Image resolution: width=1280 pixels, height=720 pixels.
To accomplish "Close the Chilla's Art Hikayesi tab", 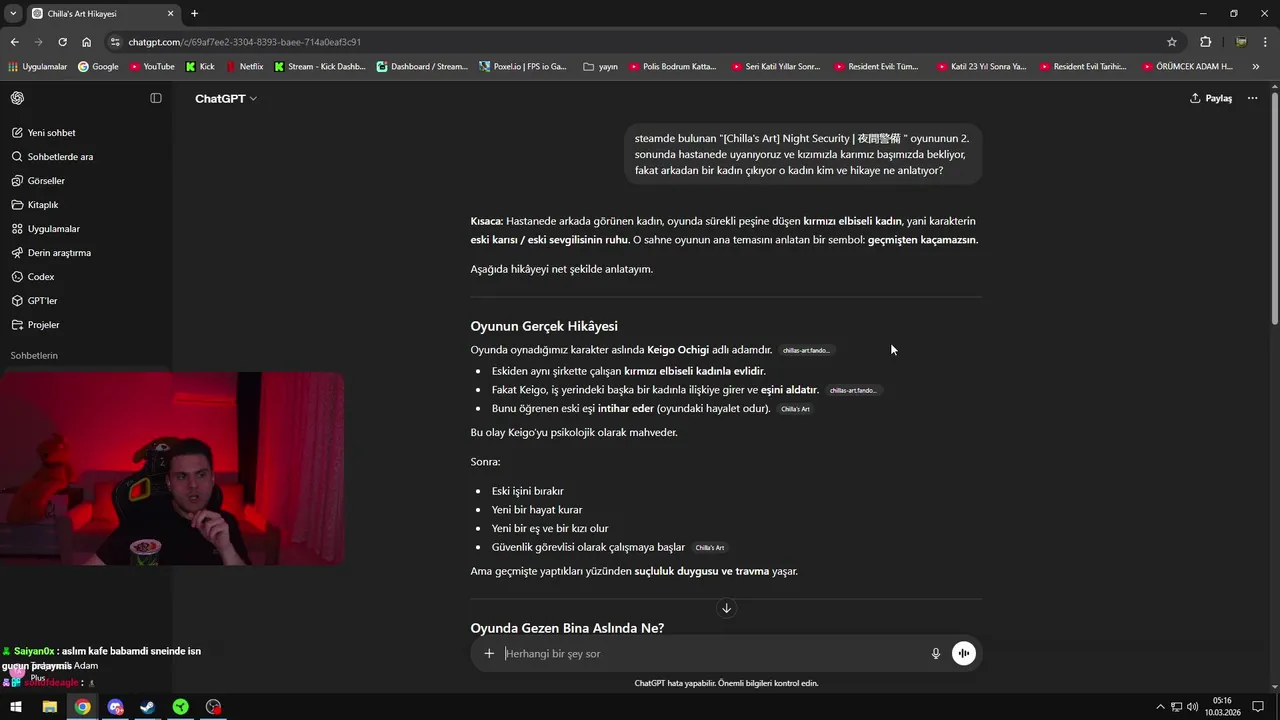I will tap(171, 14).
